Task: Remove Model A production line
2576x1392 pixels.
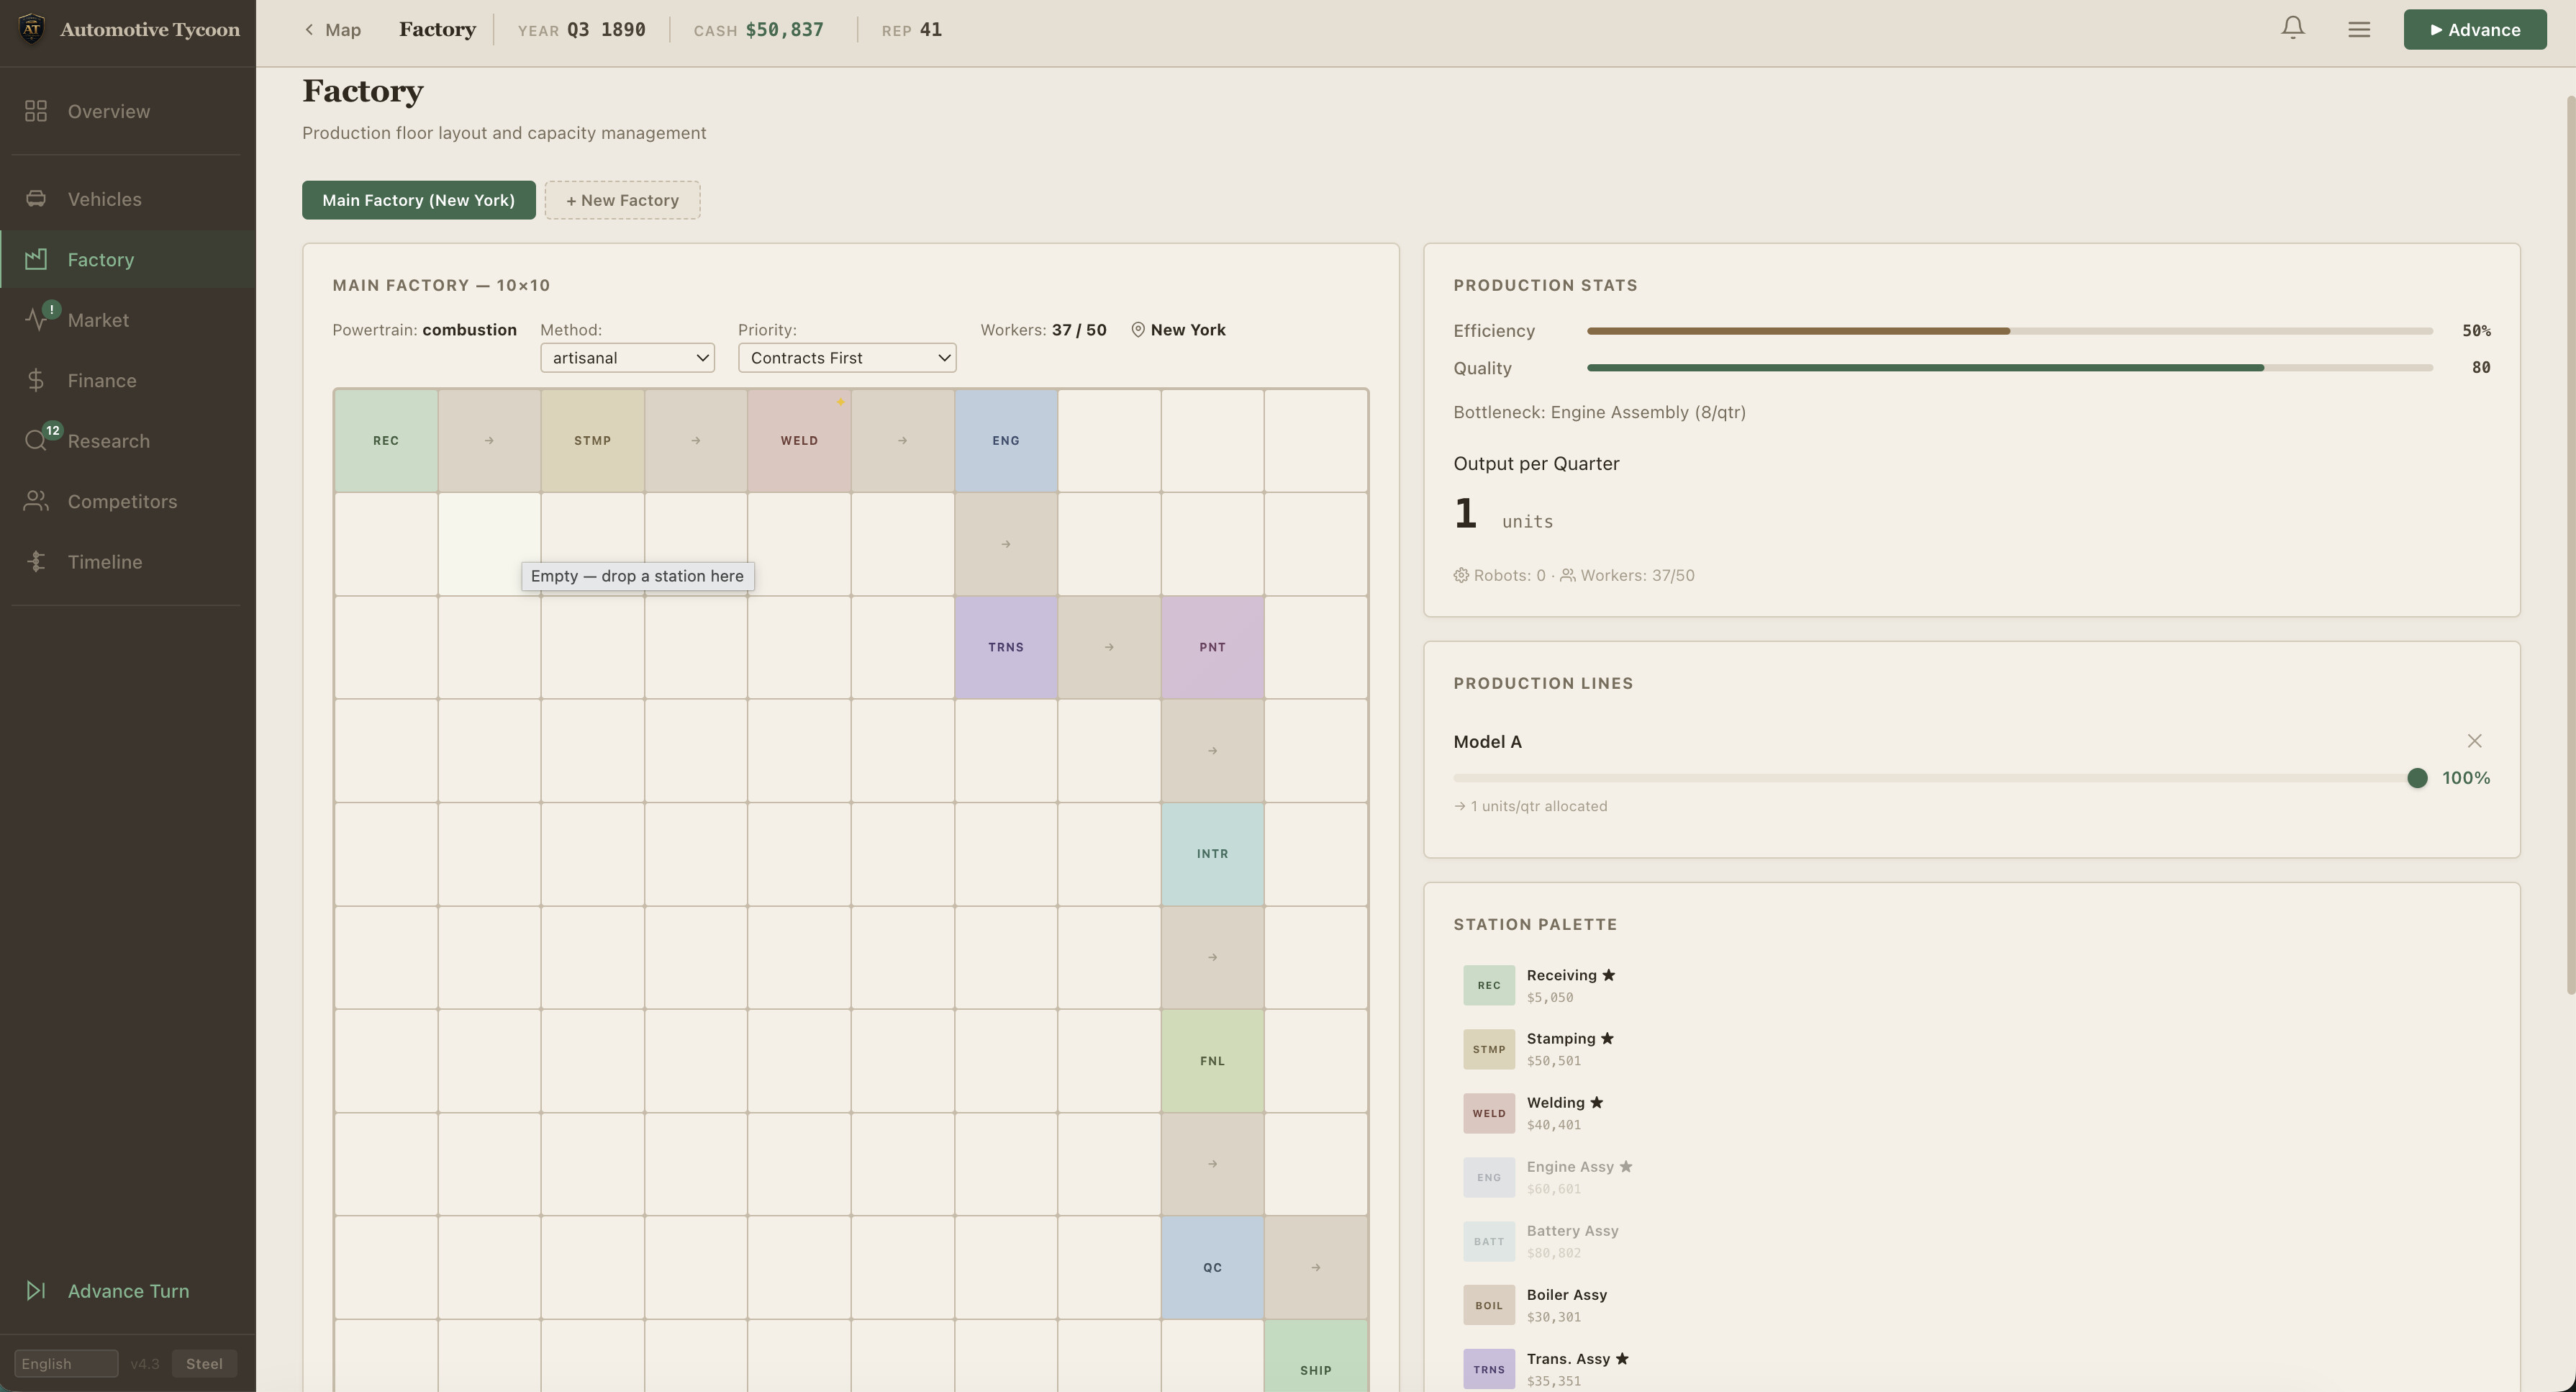Action: coord(2474,741)
